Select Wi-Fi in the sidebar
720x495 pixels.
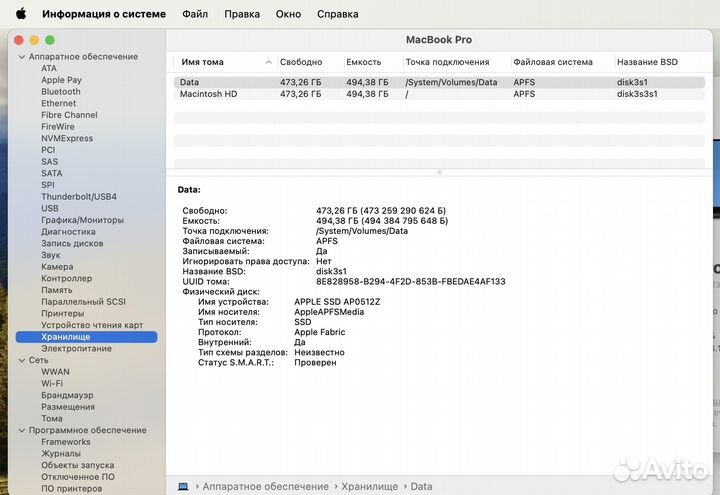pos(52,383)
